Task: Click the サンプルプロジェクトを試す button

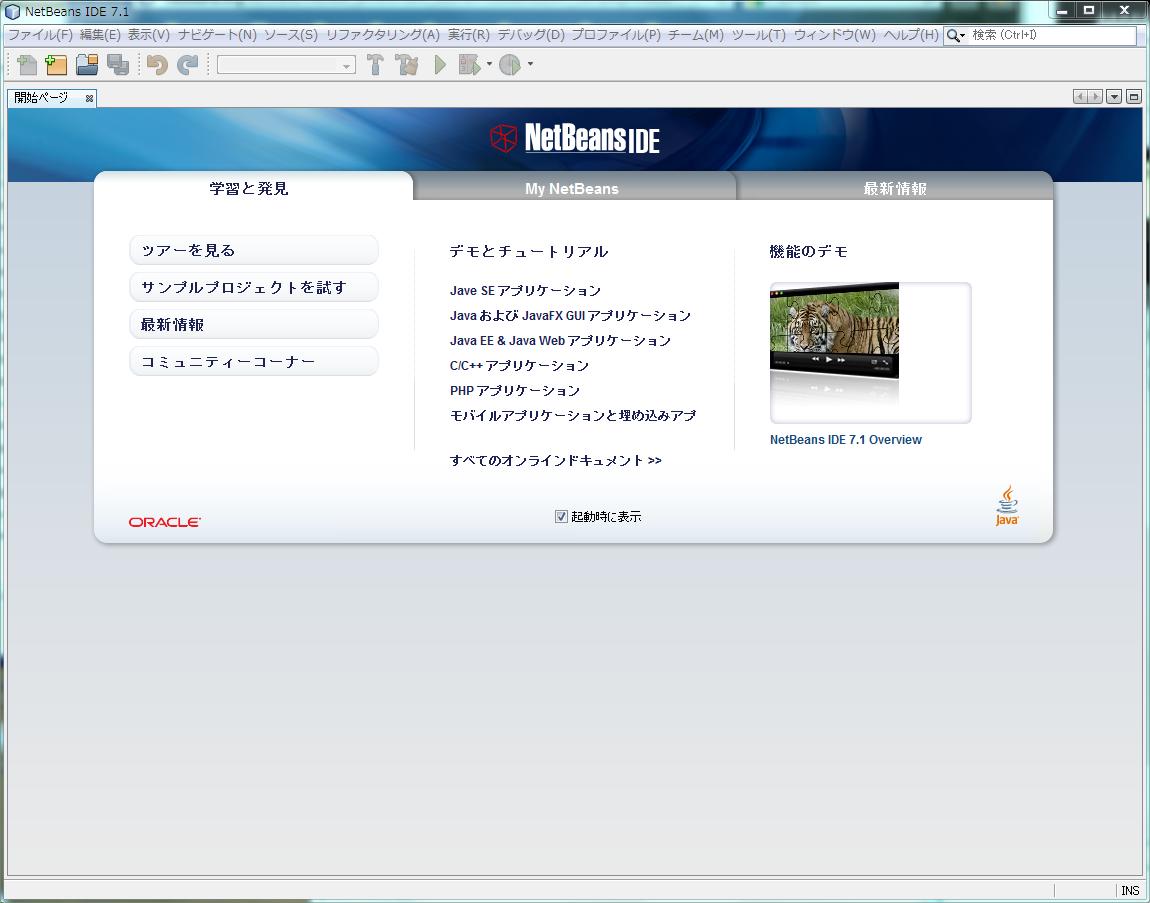Action: [x=254, y=288]
